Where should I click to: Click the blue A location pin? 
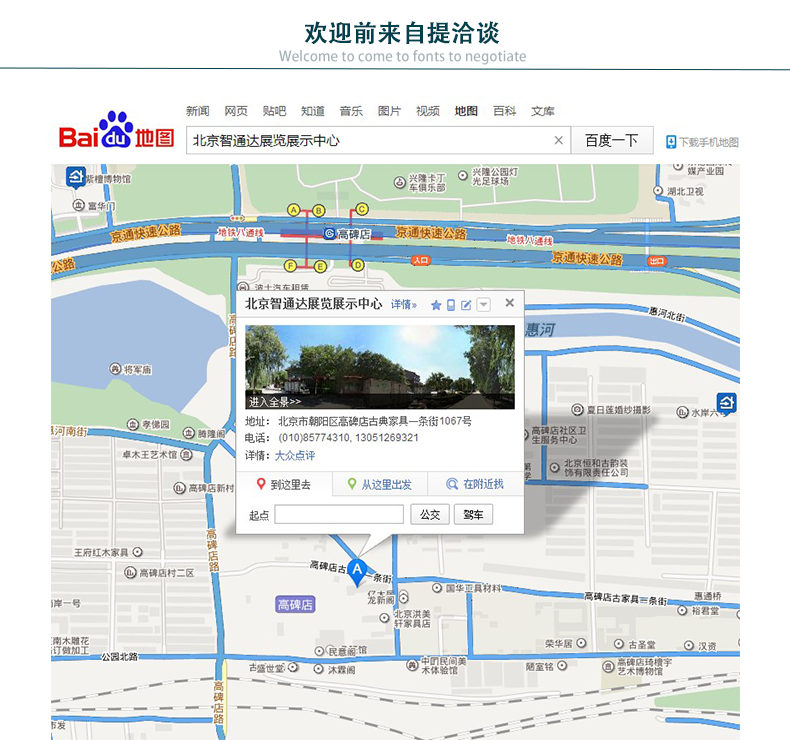[x=357, y=572]
